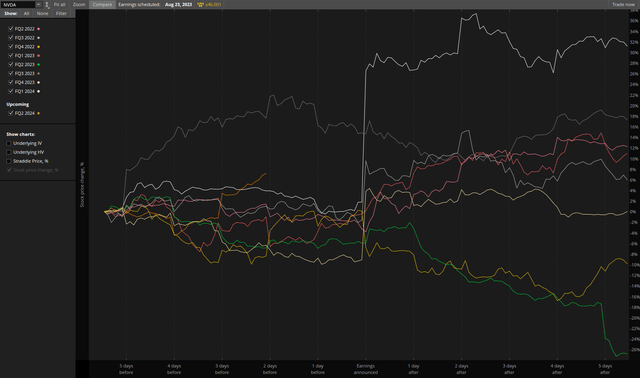Image resolution: width=640 pixels, height=378 pixels.
Task: Click the yellow FQ4 2022 color dot
Action: [x=38, y=47]
